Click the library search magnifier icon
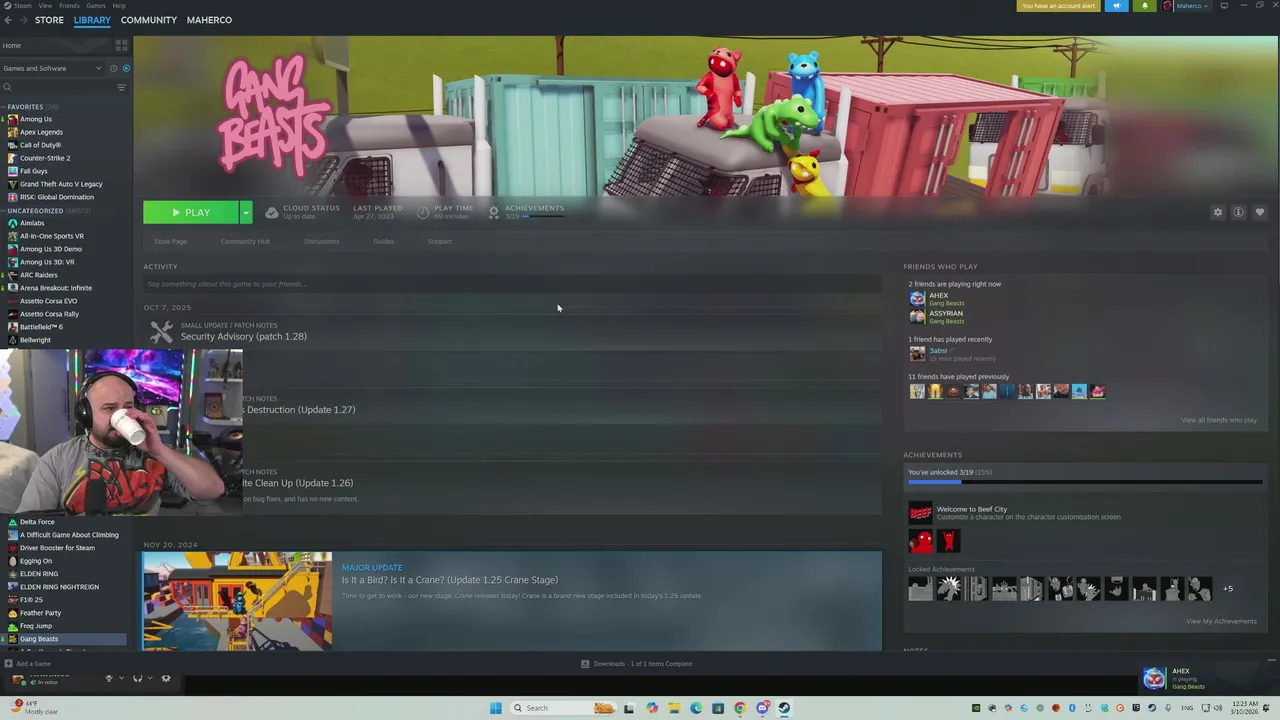Screen dimensions: 1280x720 click(x=7, y=87)
